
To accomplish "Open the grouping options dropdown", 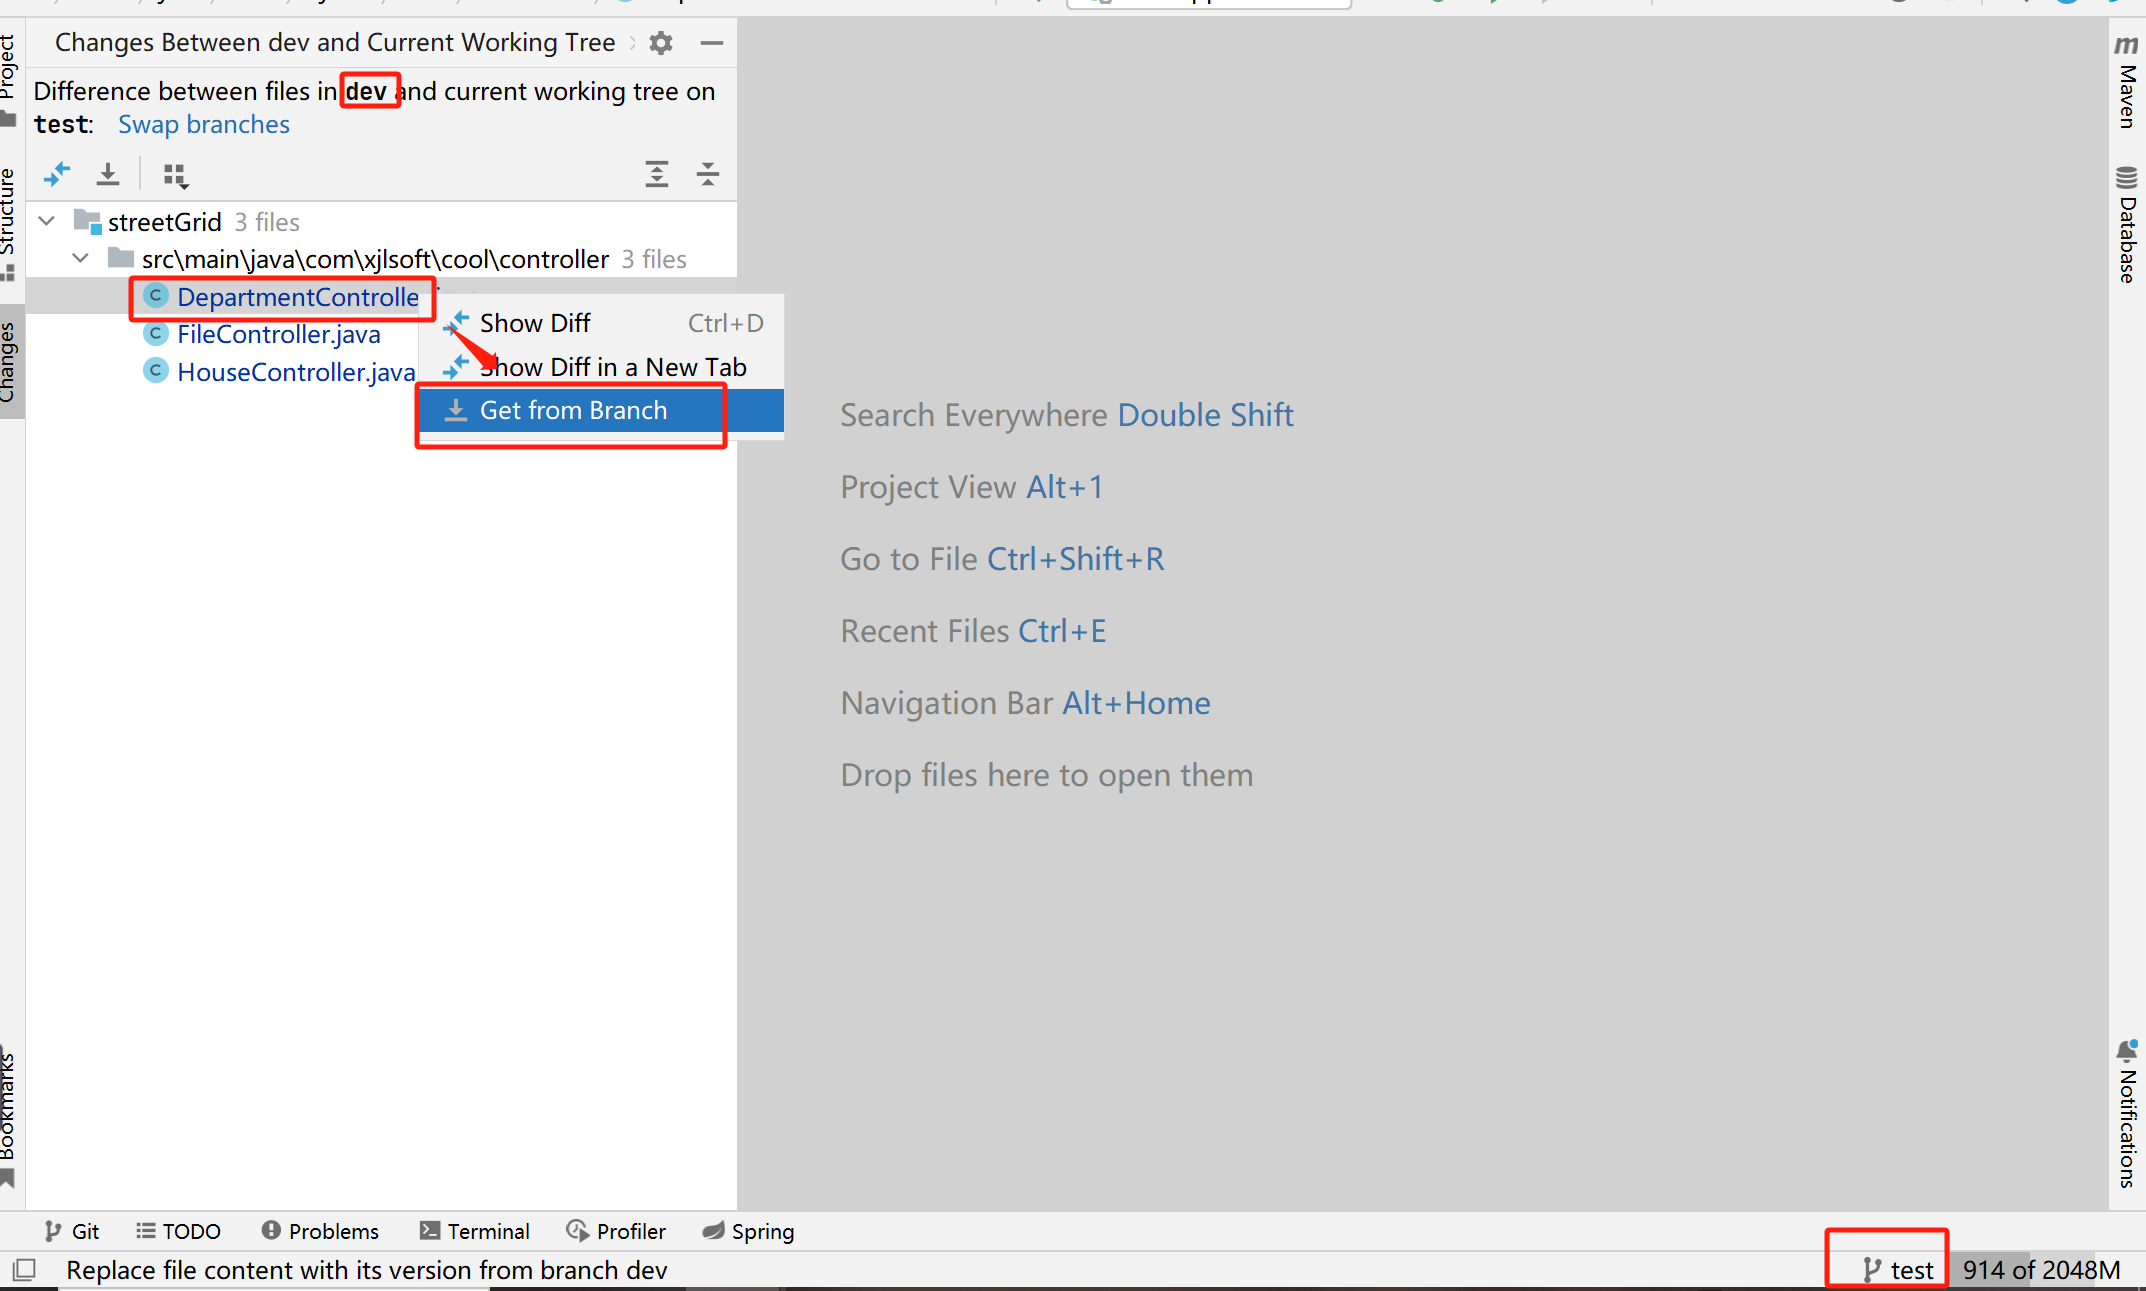I will pyautogui.click(x=176, y=174).
